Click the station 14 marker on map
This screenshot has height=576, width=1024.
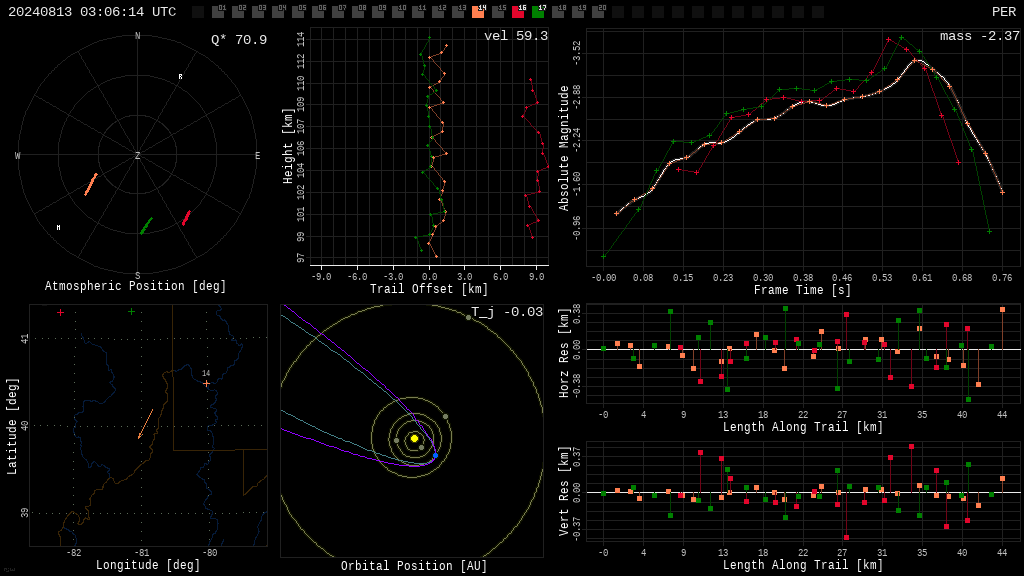click(x=206, y=383)
